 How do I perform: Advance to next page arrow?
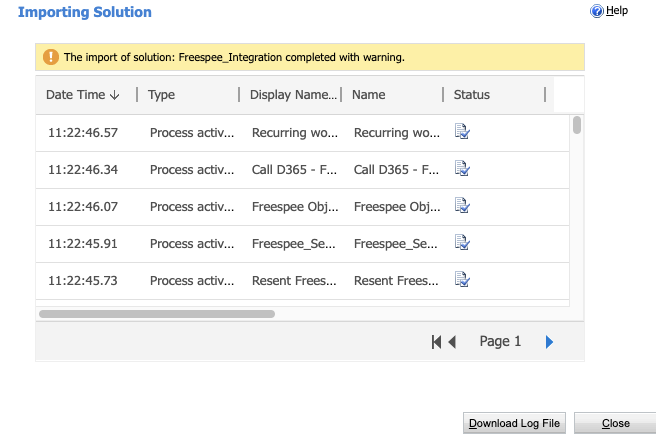click(x=549, y=342)
